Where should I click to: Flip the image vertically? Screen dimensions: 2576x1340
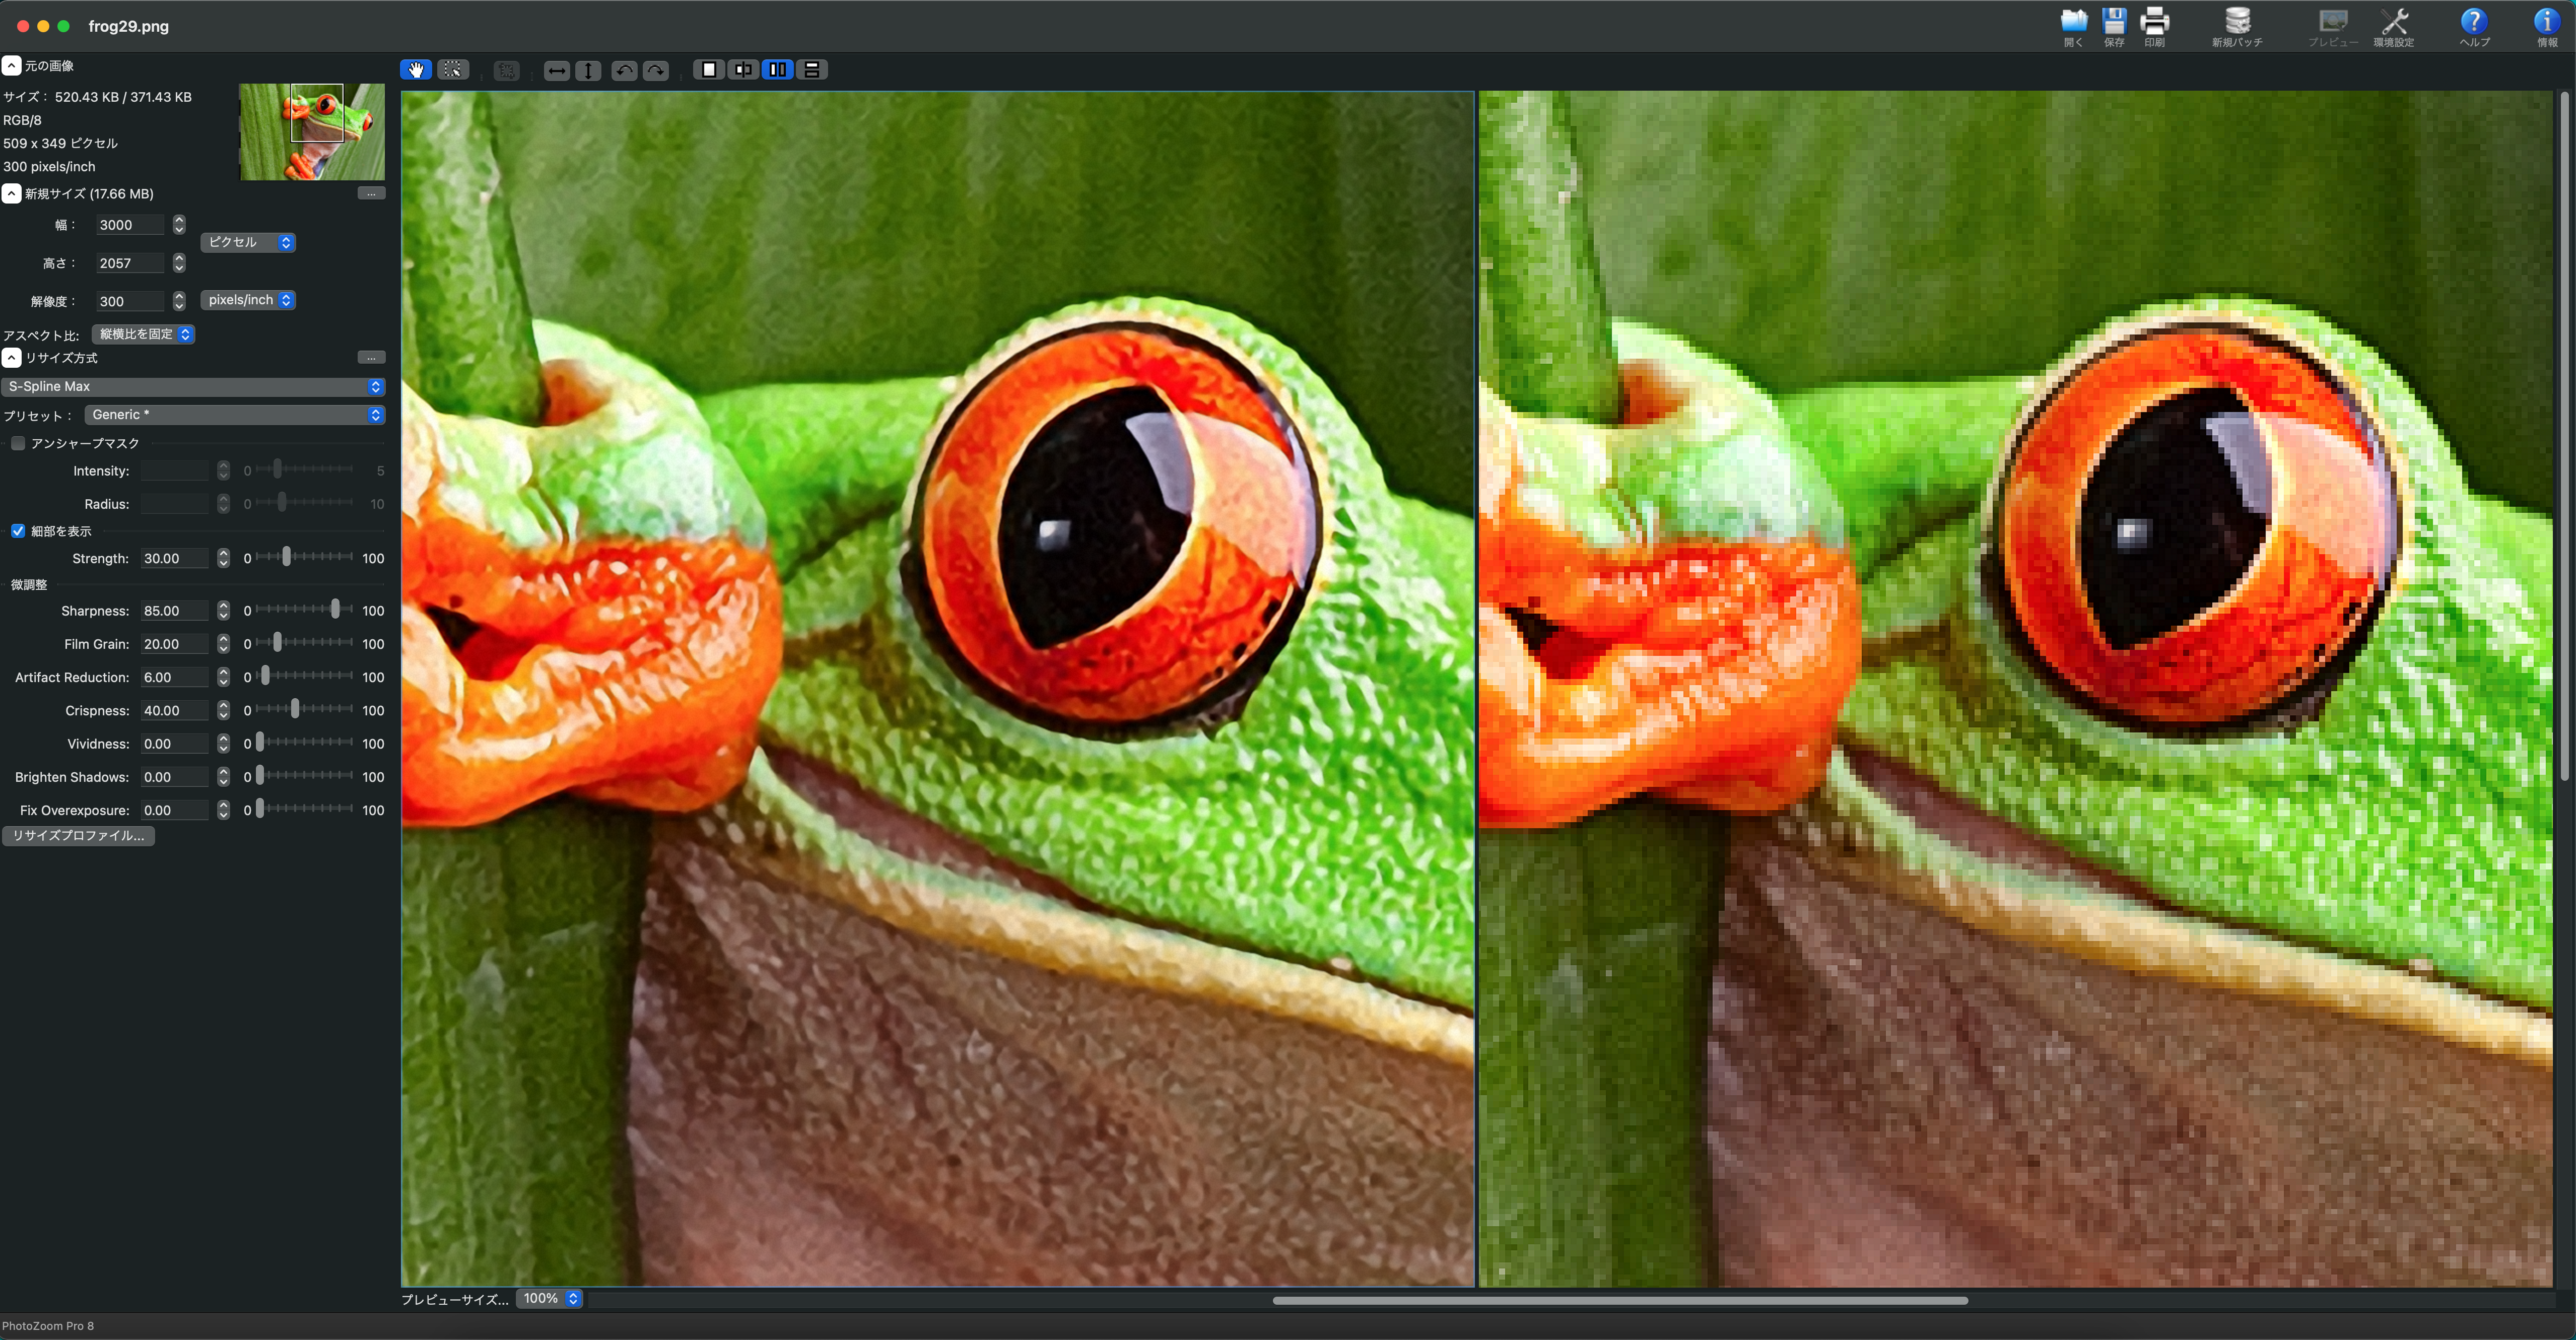pos(589,70)
